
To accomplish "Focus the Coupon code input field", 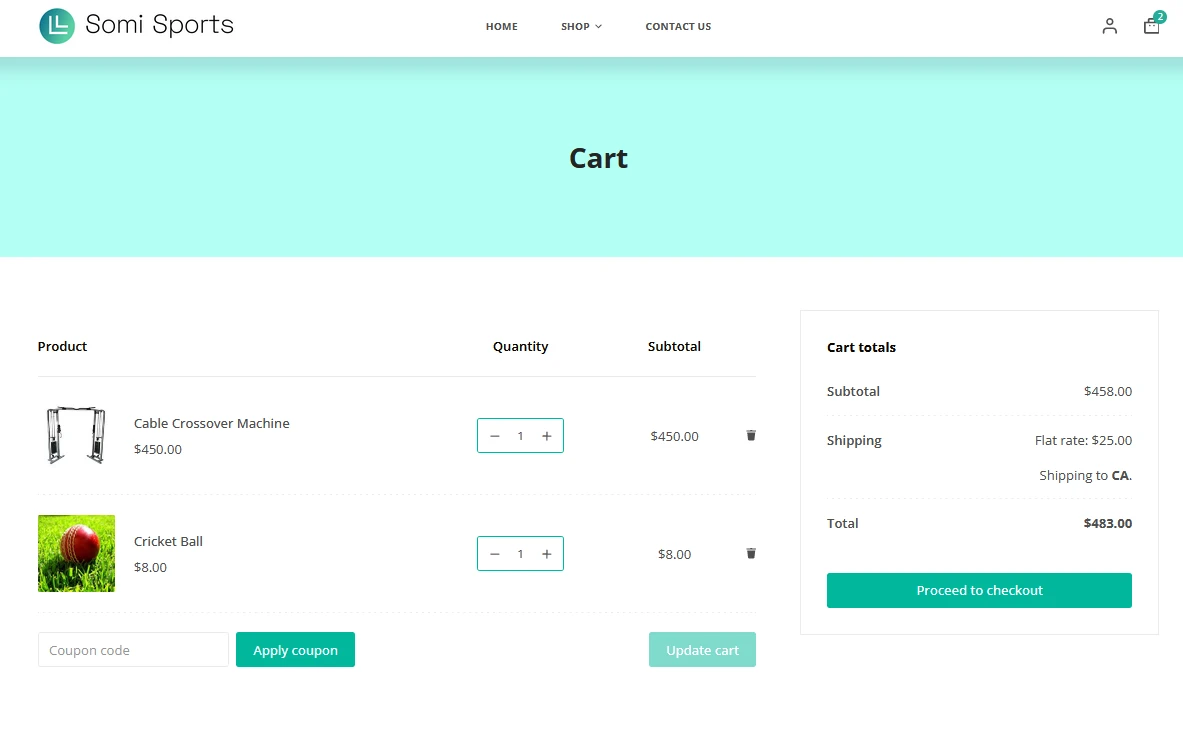I will tap(133, 650).
